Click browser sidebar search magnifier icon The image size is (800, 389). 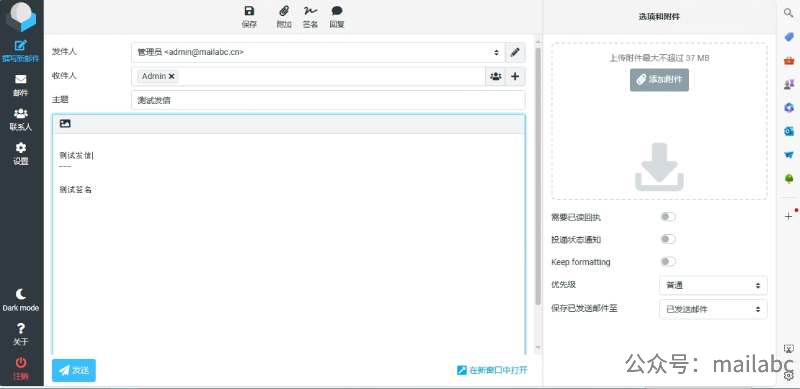click(789, 13)
